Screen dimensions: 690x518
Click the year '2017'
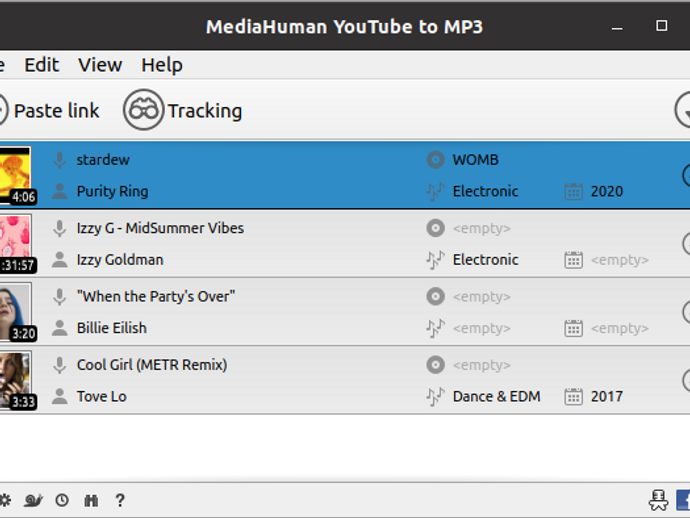(606, 397)
